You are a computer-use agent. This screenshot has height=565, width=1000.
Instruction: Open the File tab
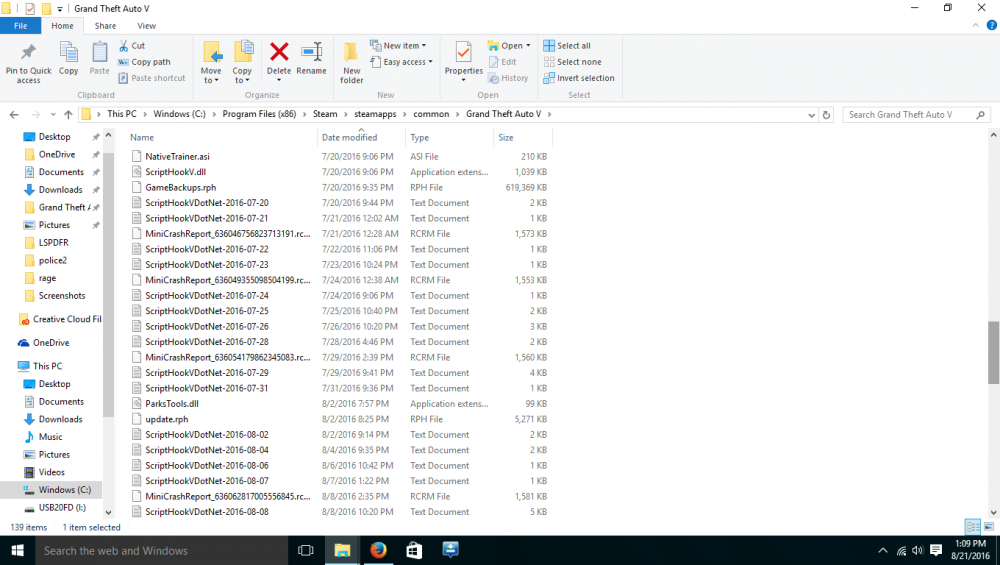pyautogui.click(x=20, y=26)
